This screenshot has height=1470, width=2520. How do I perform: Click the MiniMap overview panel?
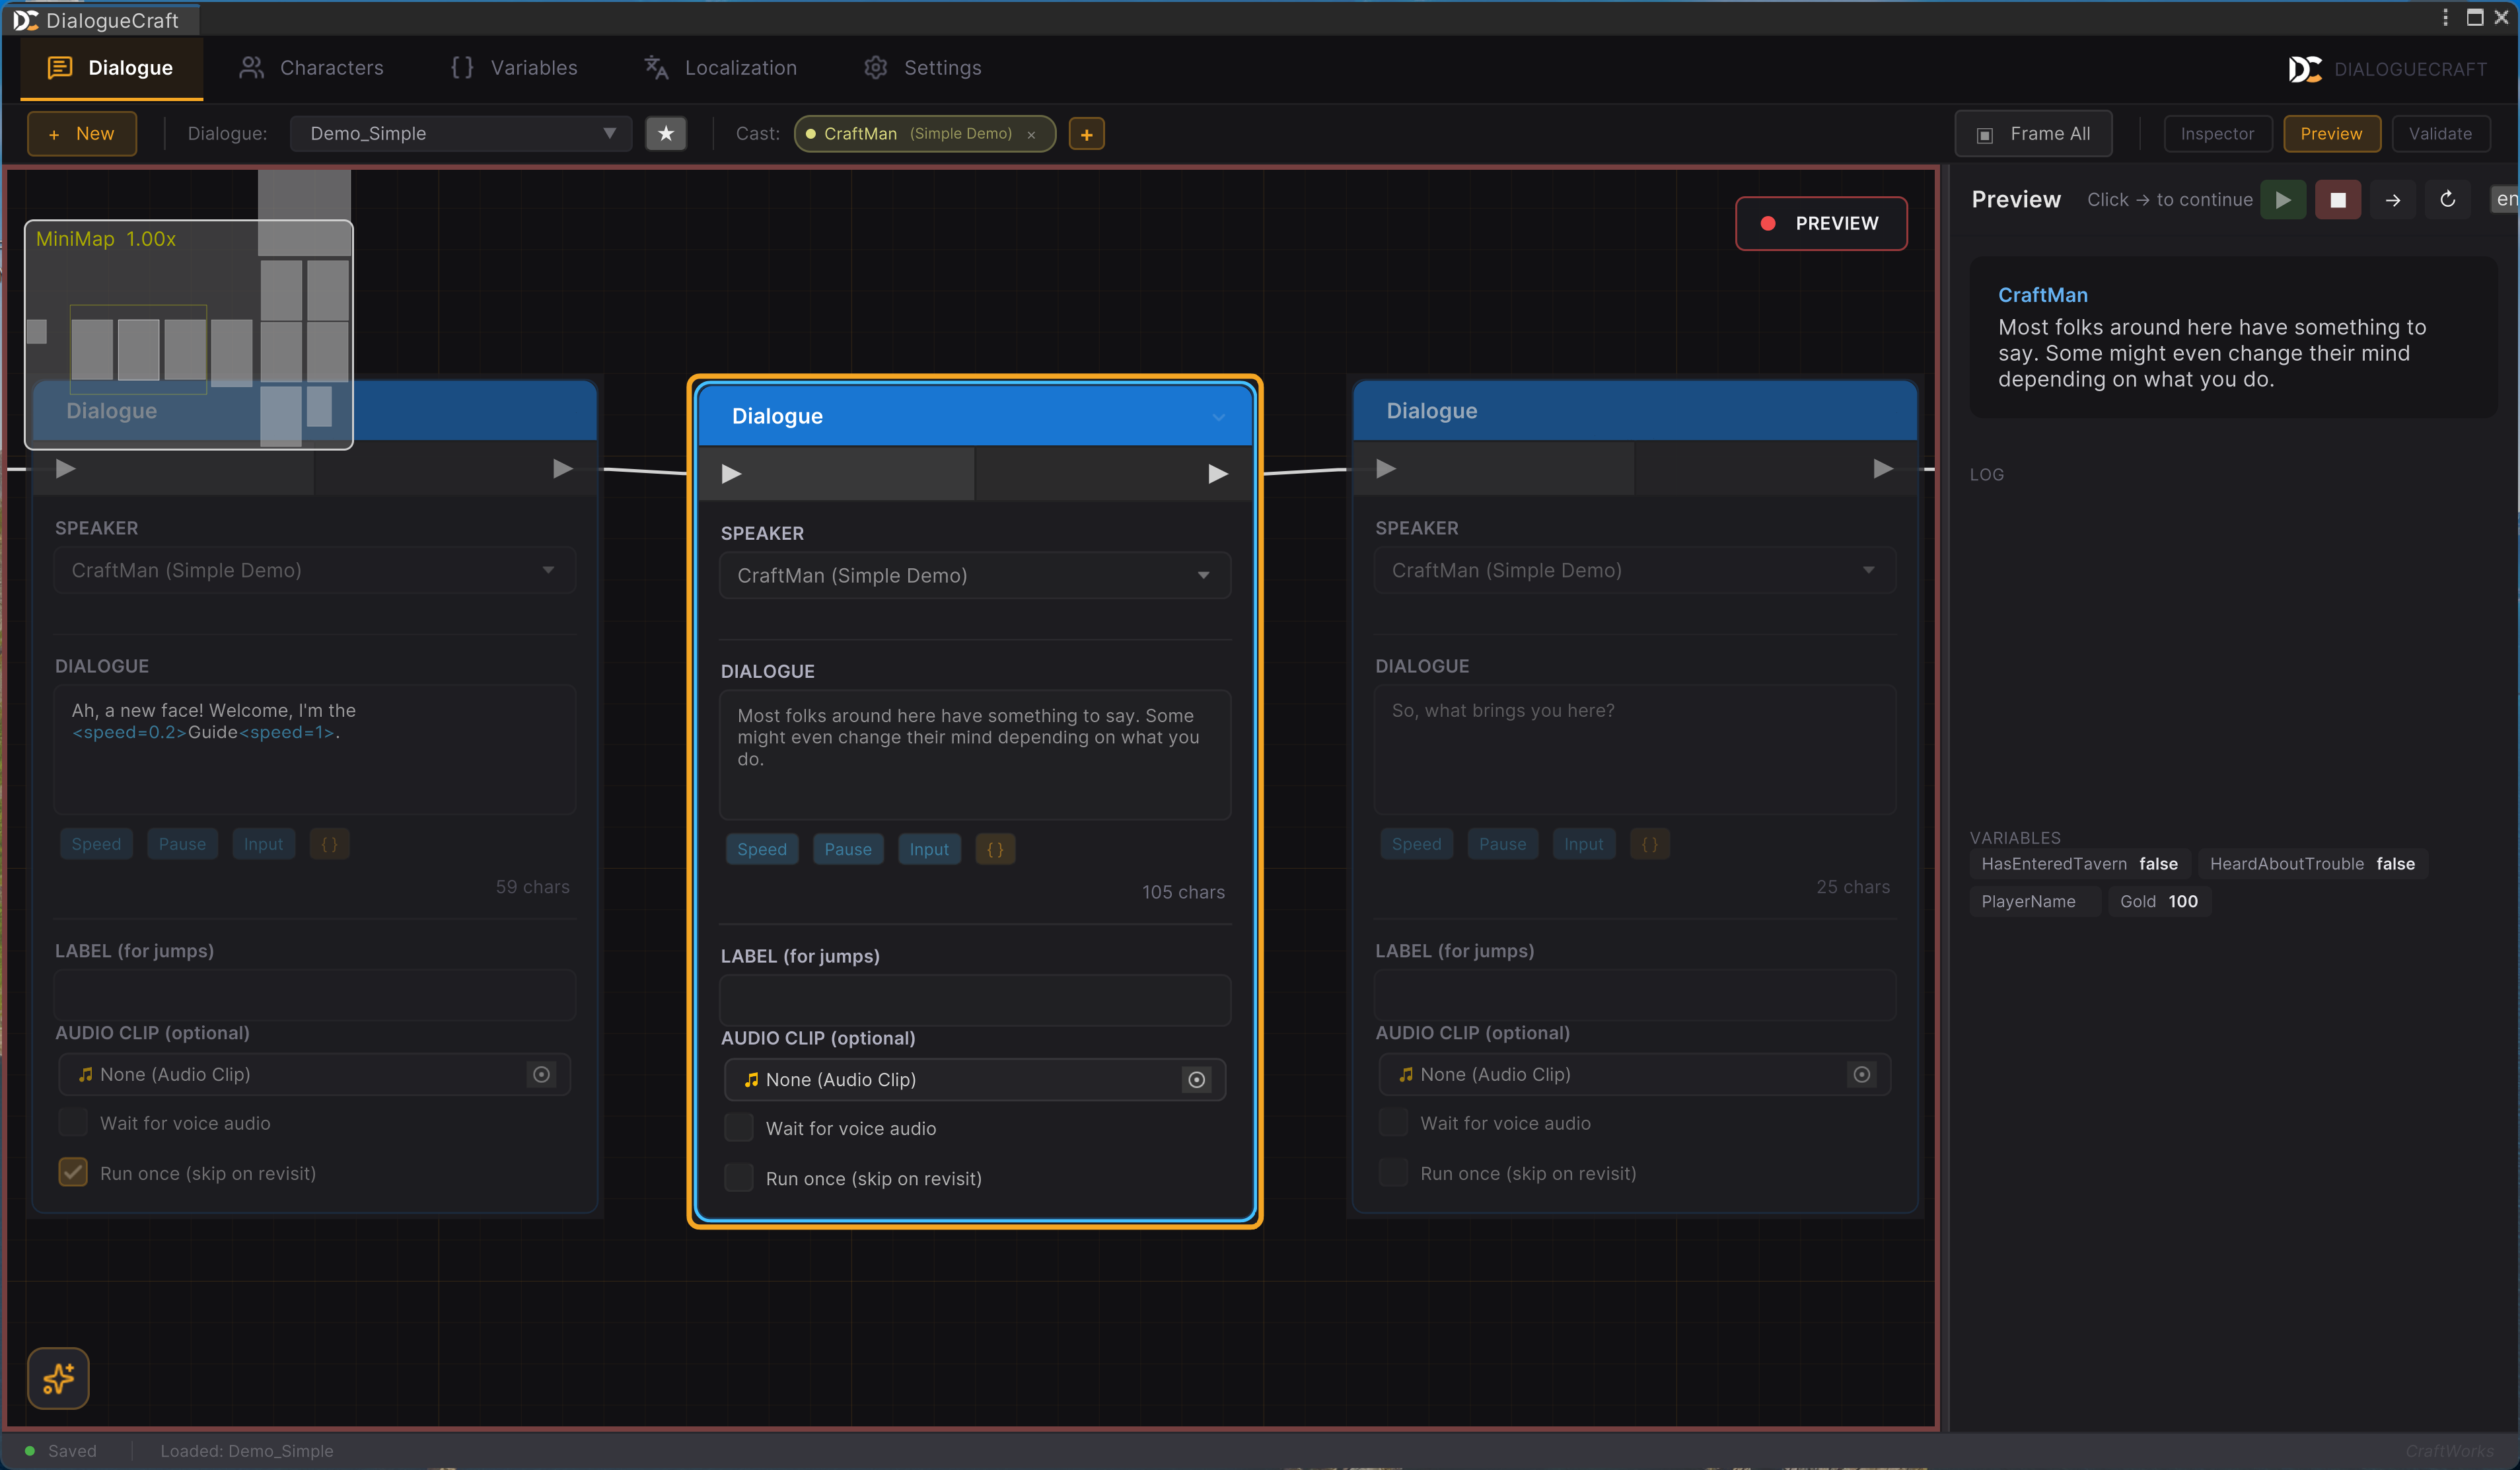[189, 334]
